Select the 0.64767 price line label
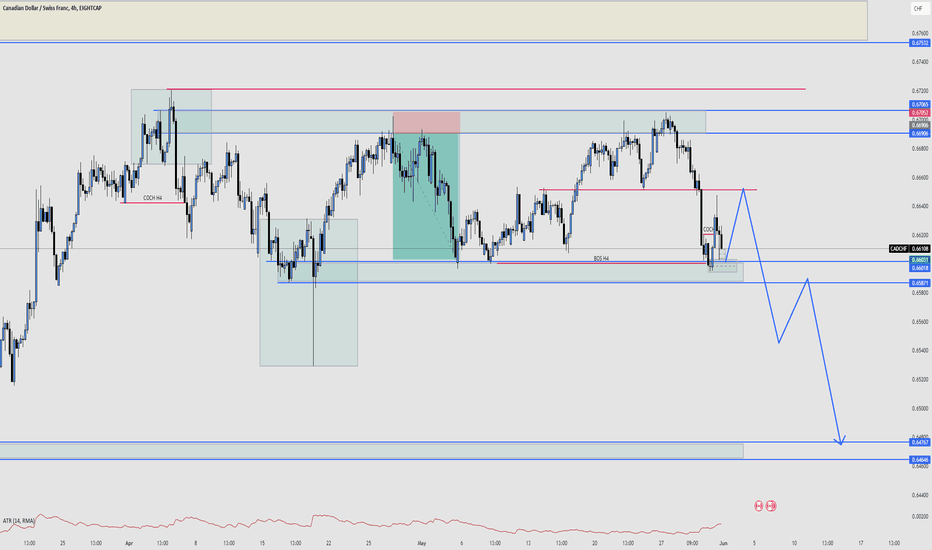The width and height of the screenshot is (932, 550). coord(920,442)
